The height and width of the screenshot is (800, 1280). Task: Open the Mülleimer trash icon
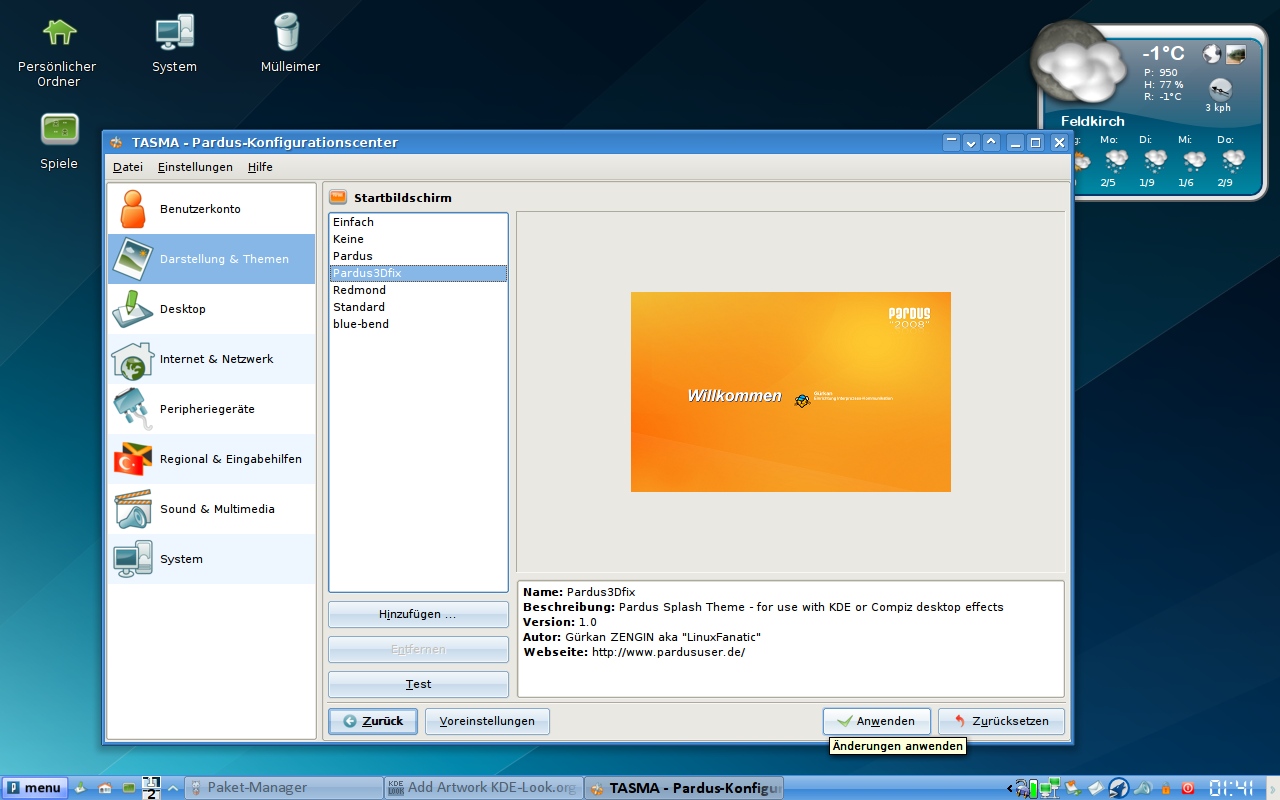[x=290, y=44]
